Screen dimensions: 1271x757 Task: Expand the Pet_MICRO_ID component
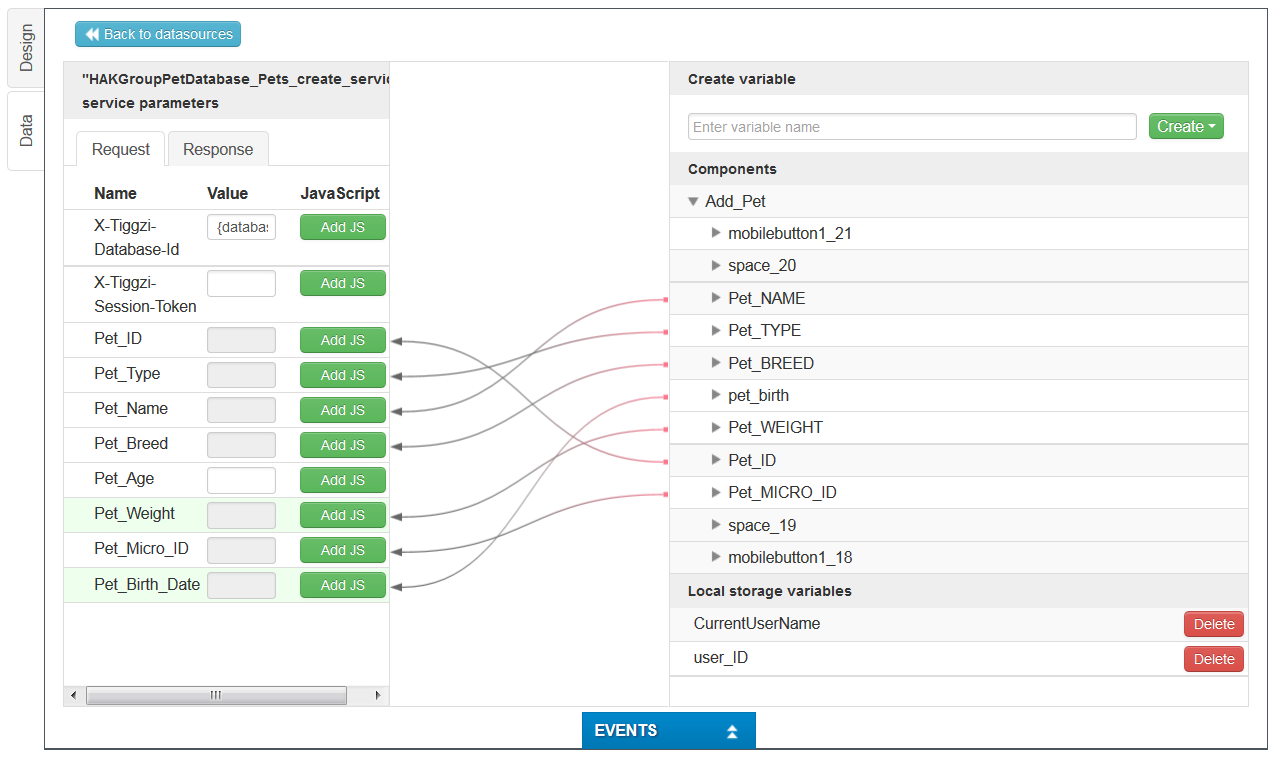pyautogui.click(x=715, y=492)
